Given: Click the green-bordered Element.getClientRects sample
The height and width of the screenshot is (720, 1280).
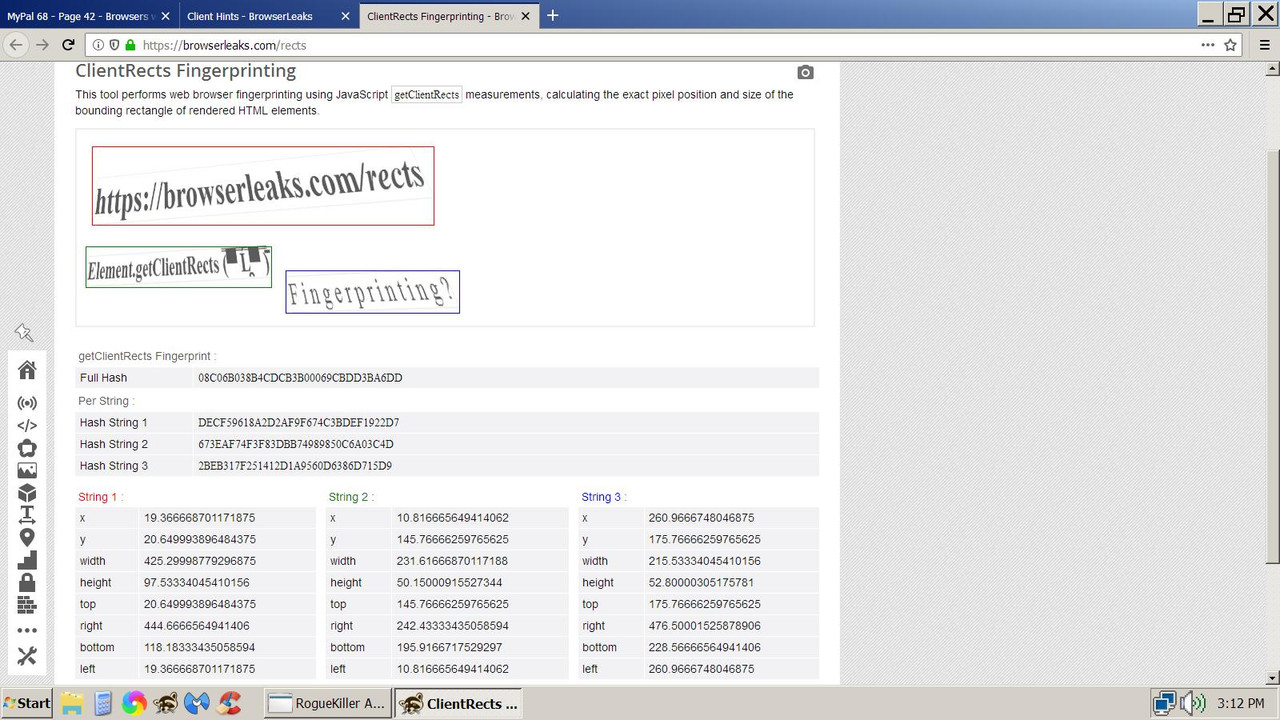Looking at the screenshot, I should (178, 267).
